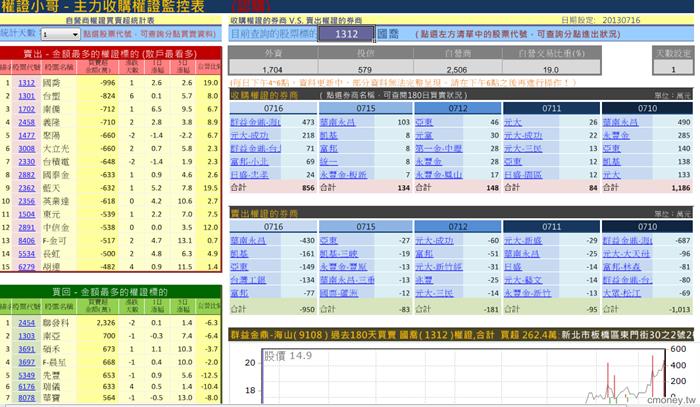Select the chart label 股價 14.9
Screen dimensions: 700x407
(x=288, y=356)
